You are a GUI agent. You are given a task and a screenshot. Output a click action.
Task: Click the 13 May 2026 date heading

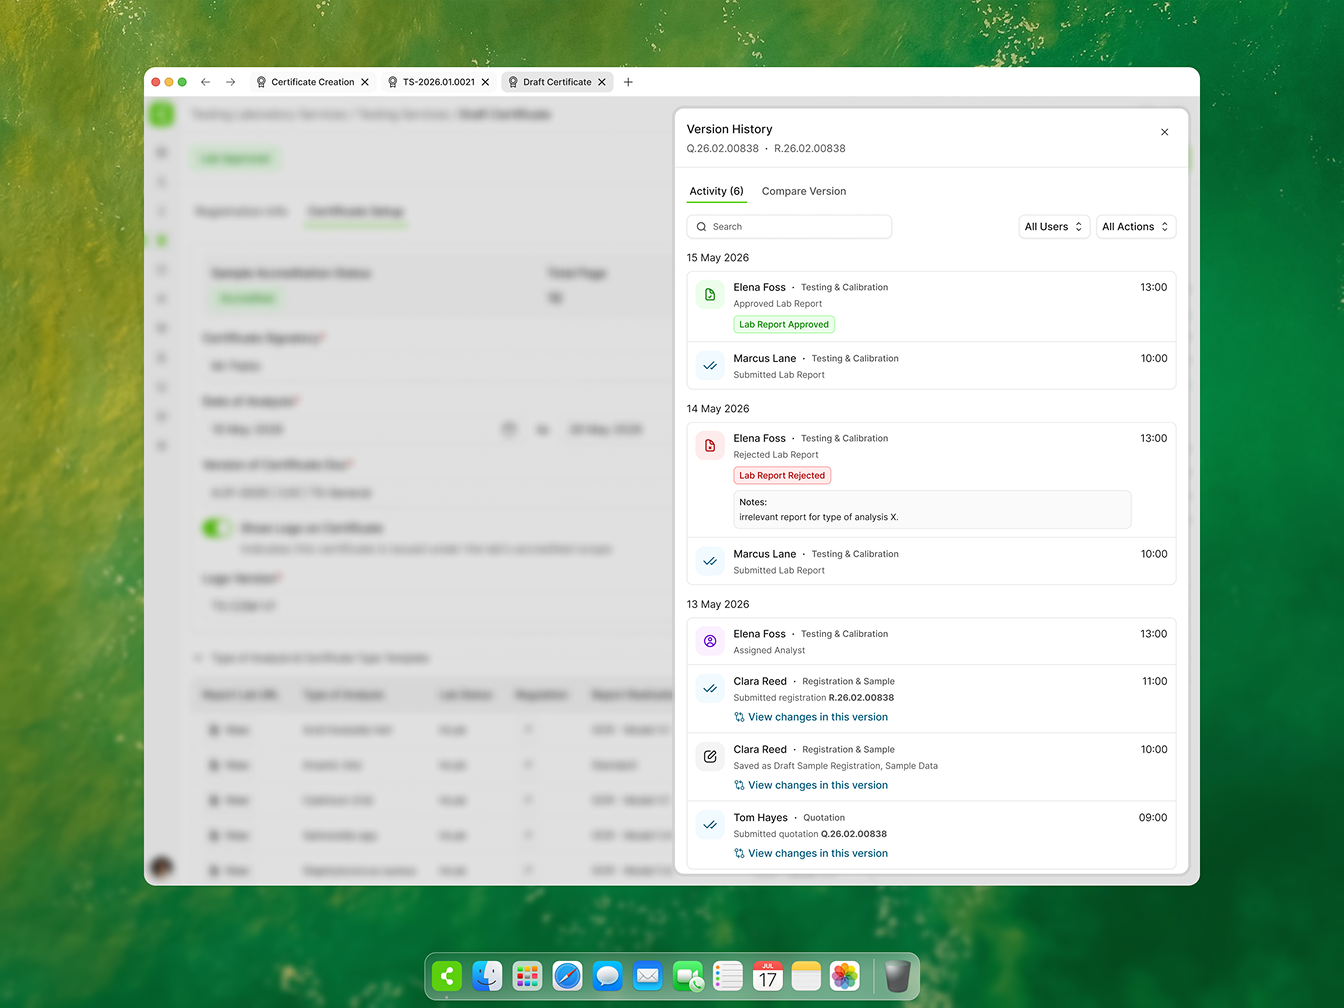pos(718,605)
